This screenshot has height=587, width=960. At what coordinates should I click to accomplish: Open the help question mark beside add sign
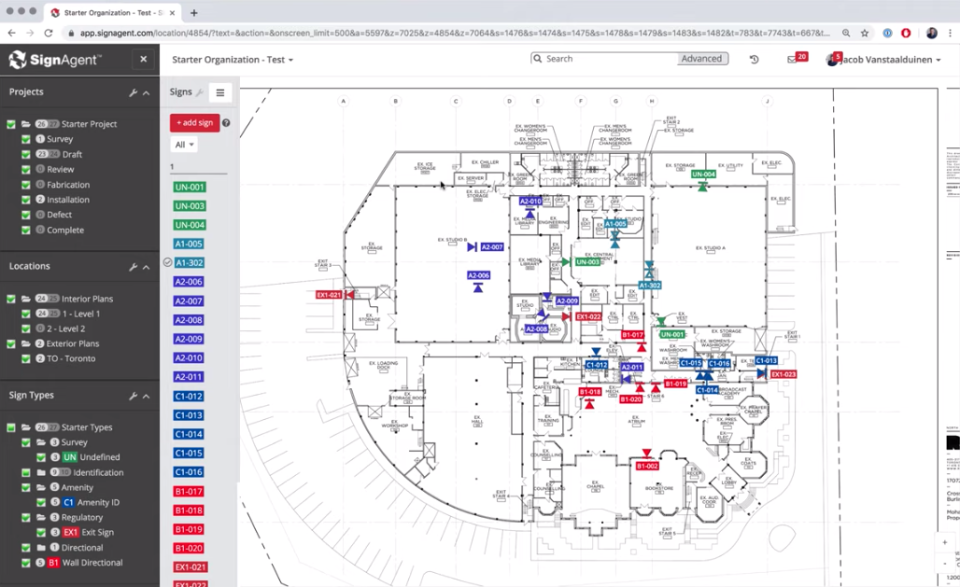[x=226, y=123]
